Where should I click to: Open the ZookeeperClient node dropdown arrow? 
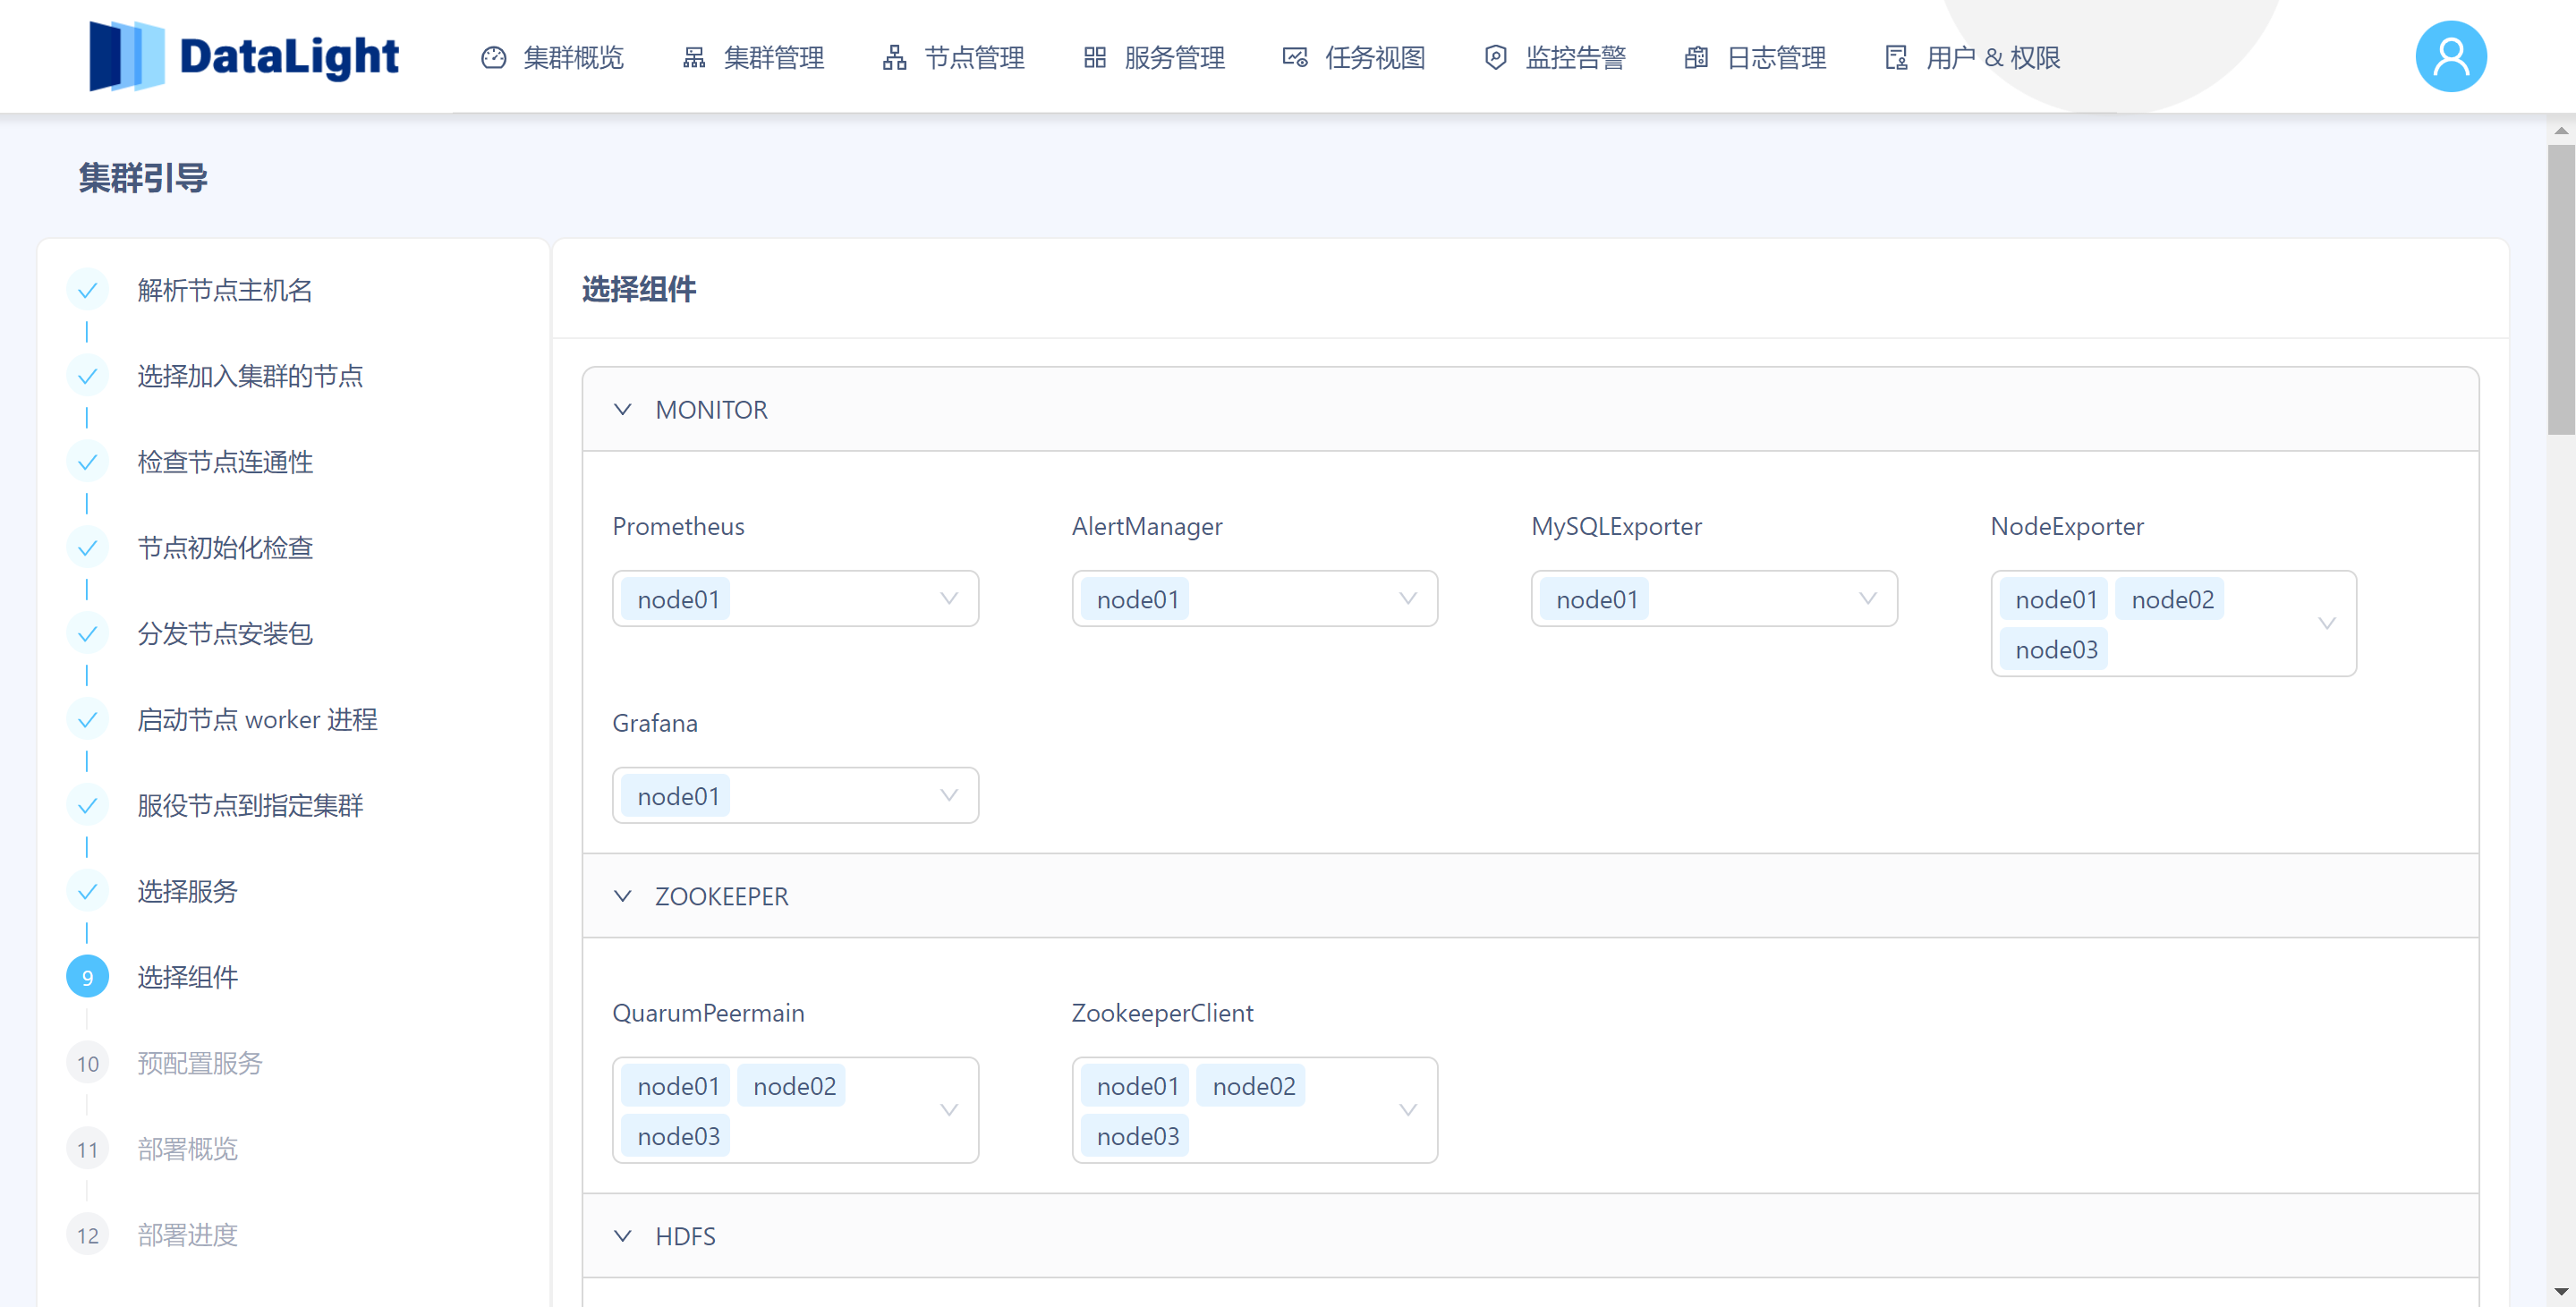(1408, 1110)
